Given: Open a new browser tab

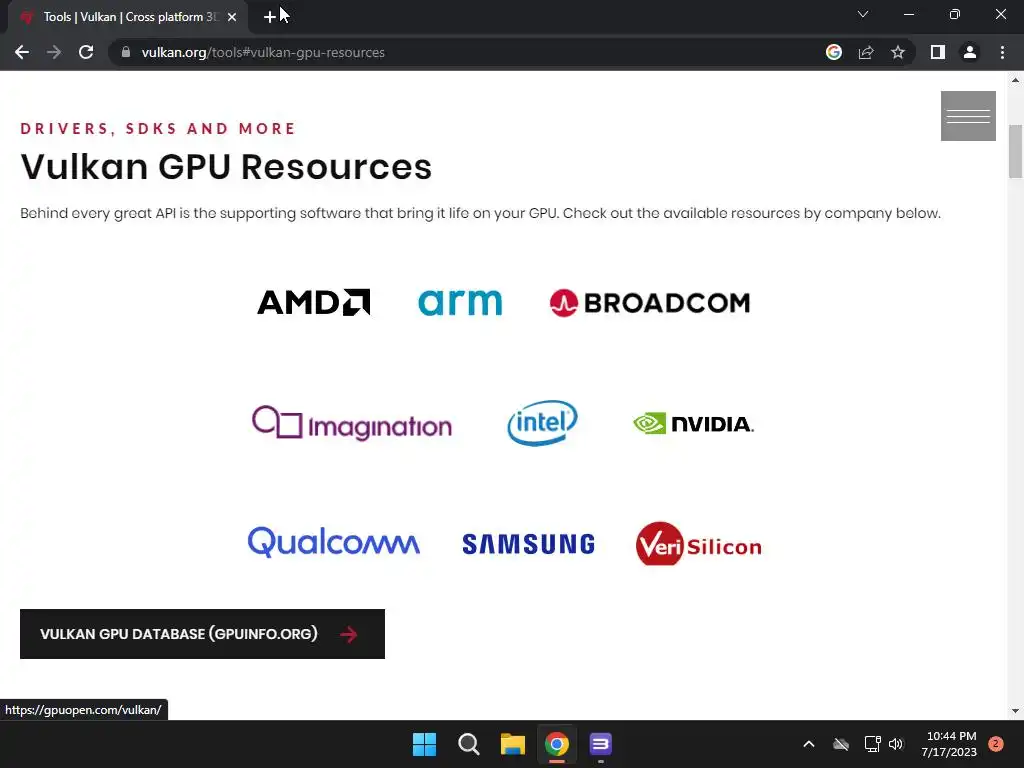Looking at the screenshot, I should coord(270,18).
